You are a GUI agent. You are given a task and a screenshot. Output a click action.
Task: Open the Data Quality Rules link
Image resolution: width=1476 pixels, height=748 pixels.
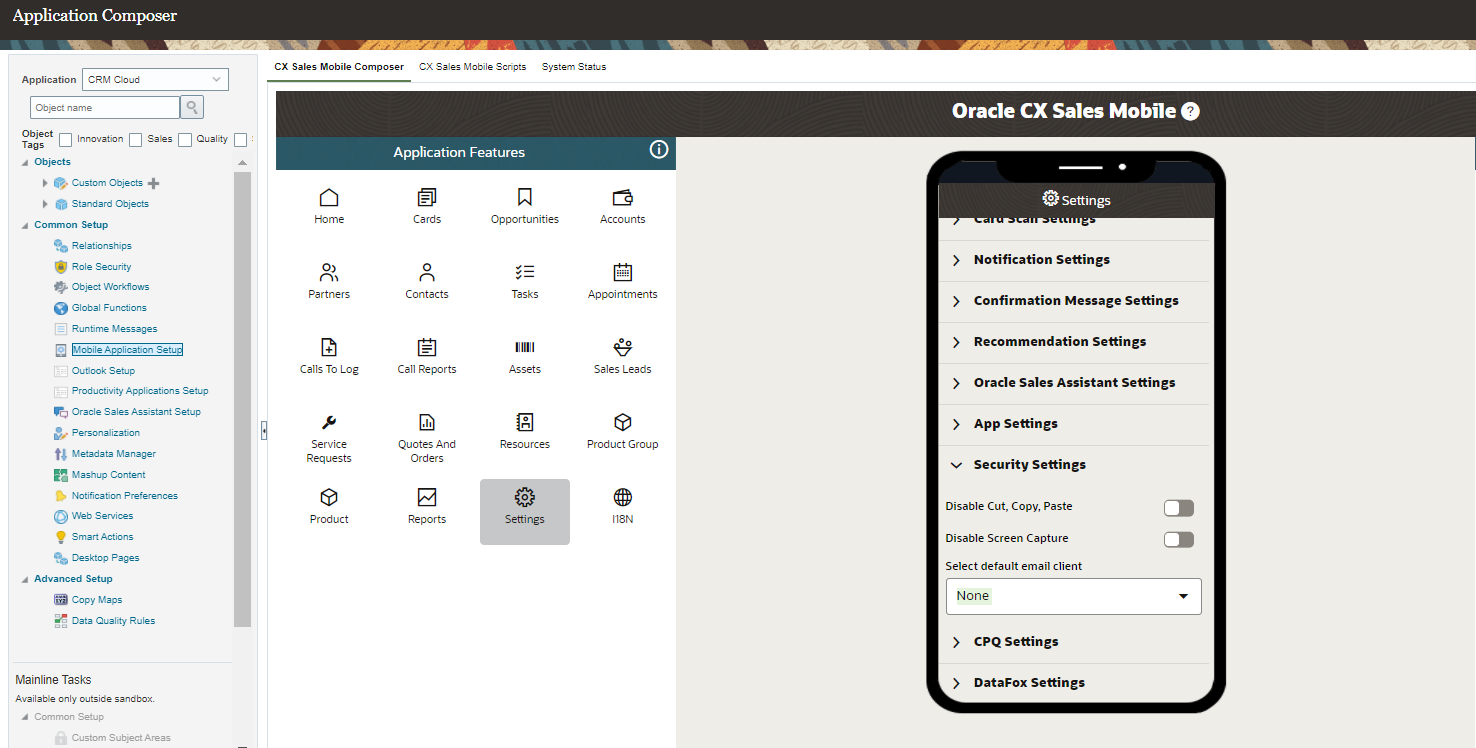113,621
